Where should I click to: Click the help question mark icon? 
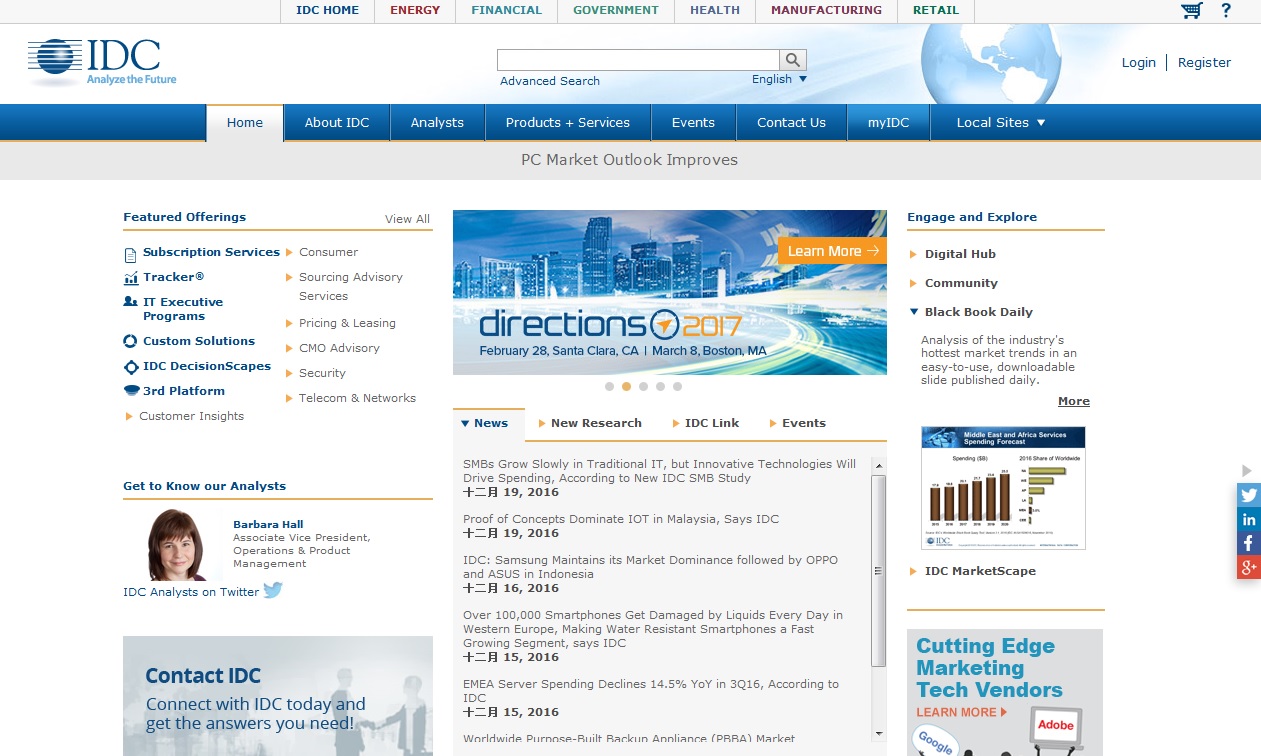(x=1226, y=11)
